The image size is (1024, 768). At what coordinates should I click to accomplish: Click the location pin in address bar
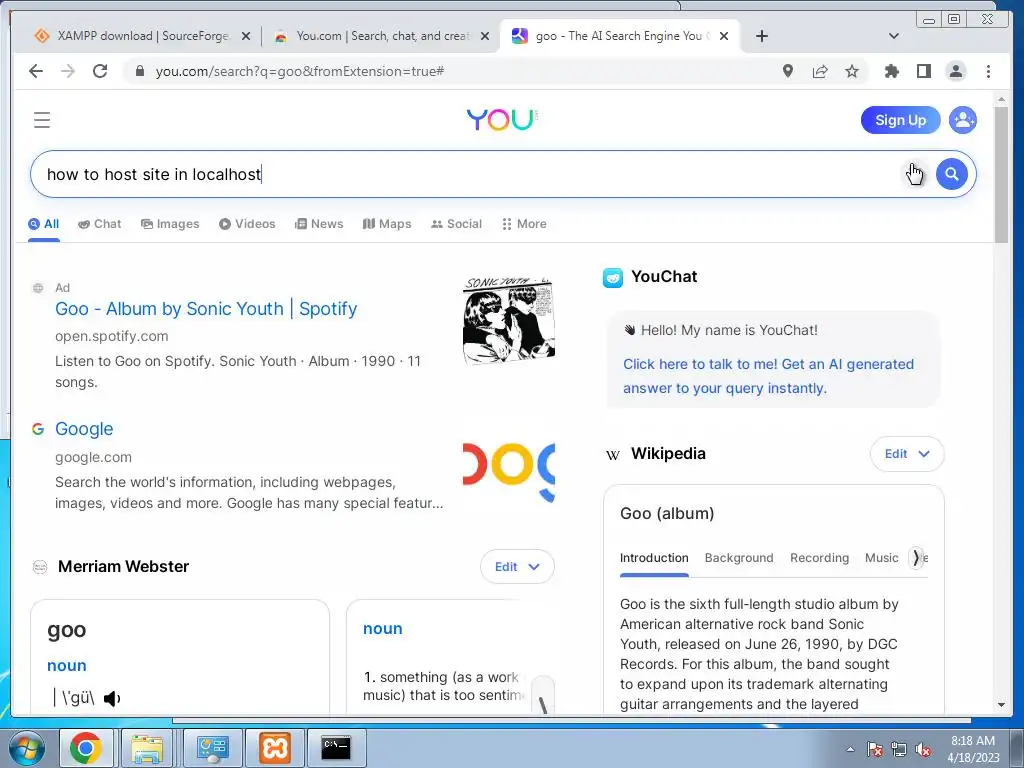coord(788,71)
